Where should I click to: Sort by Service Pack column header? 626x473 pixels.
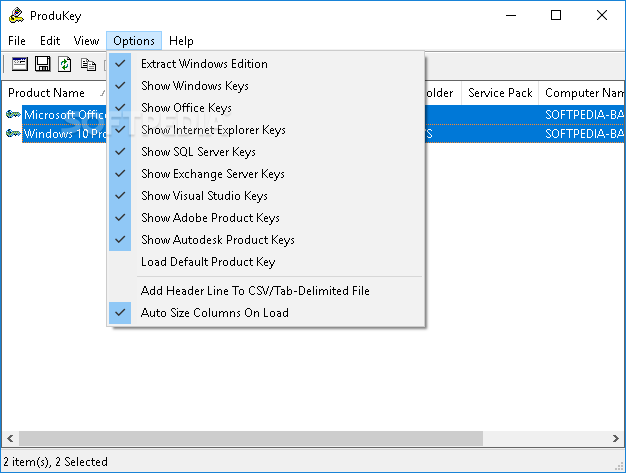click(500, 93)
